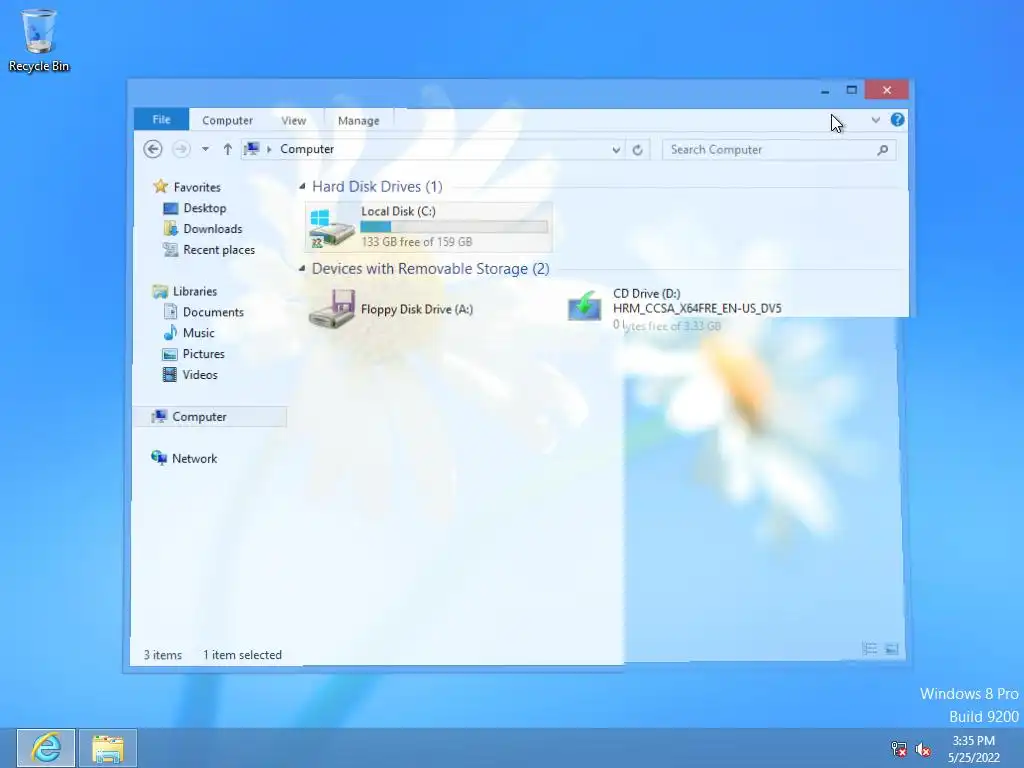The height and width of the screenshot is (768, 1024).
Task: Click the HRM_CCSA_X64FRE_EN-US_DV5 label
Action: [697, 308]
